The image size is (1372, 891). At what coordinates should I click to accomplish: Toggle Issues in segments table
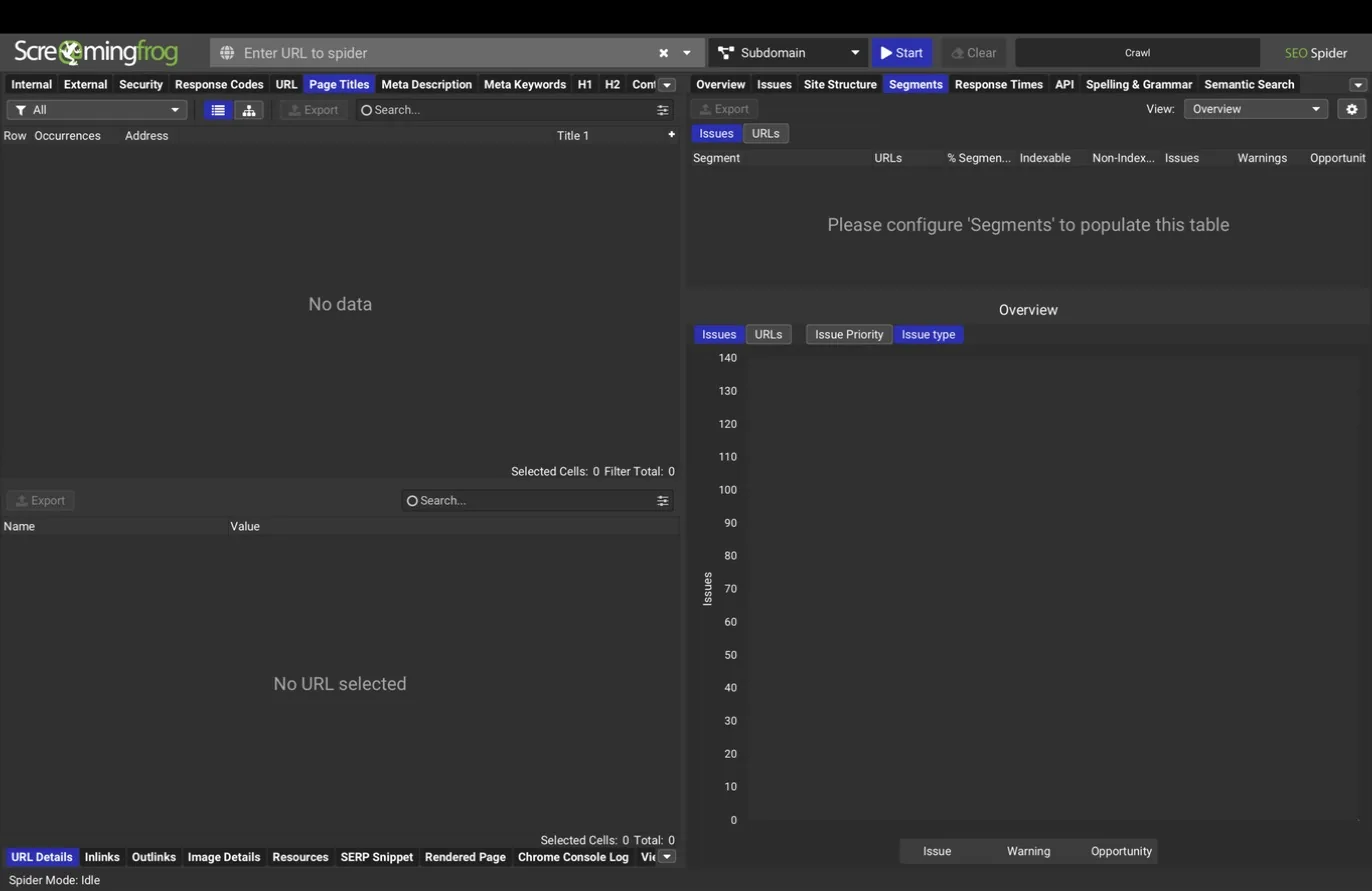click(x=716, y=133)
